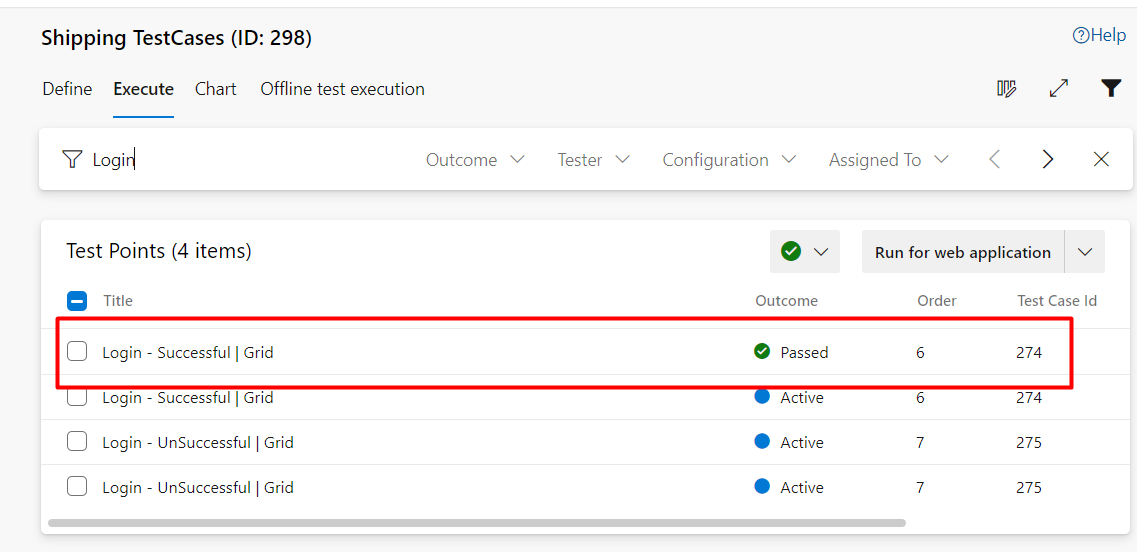
Task: Open the column options icon
Action: click(x=1006, y=89)
